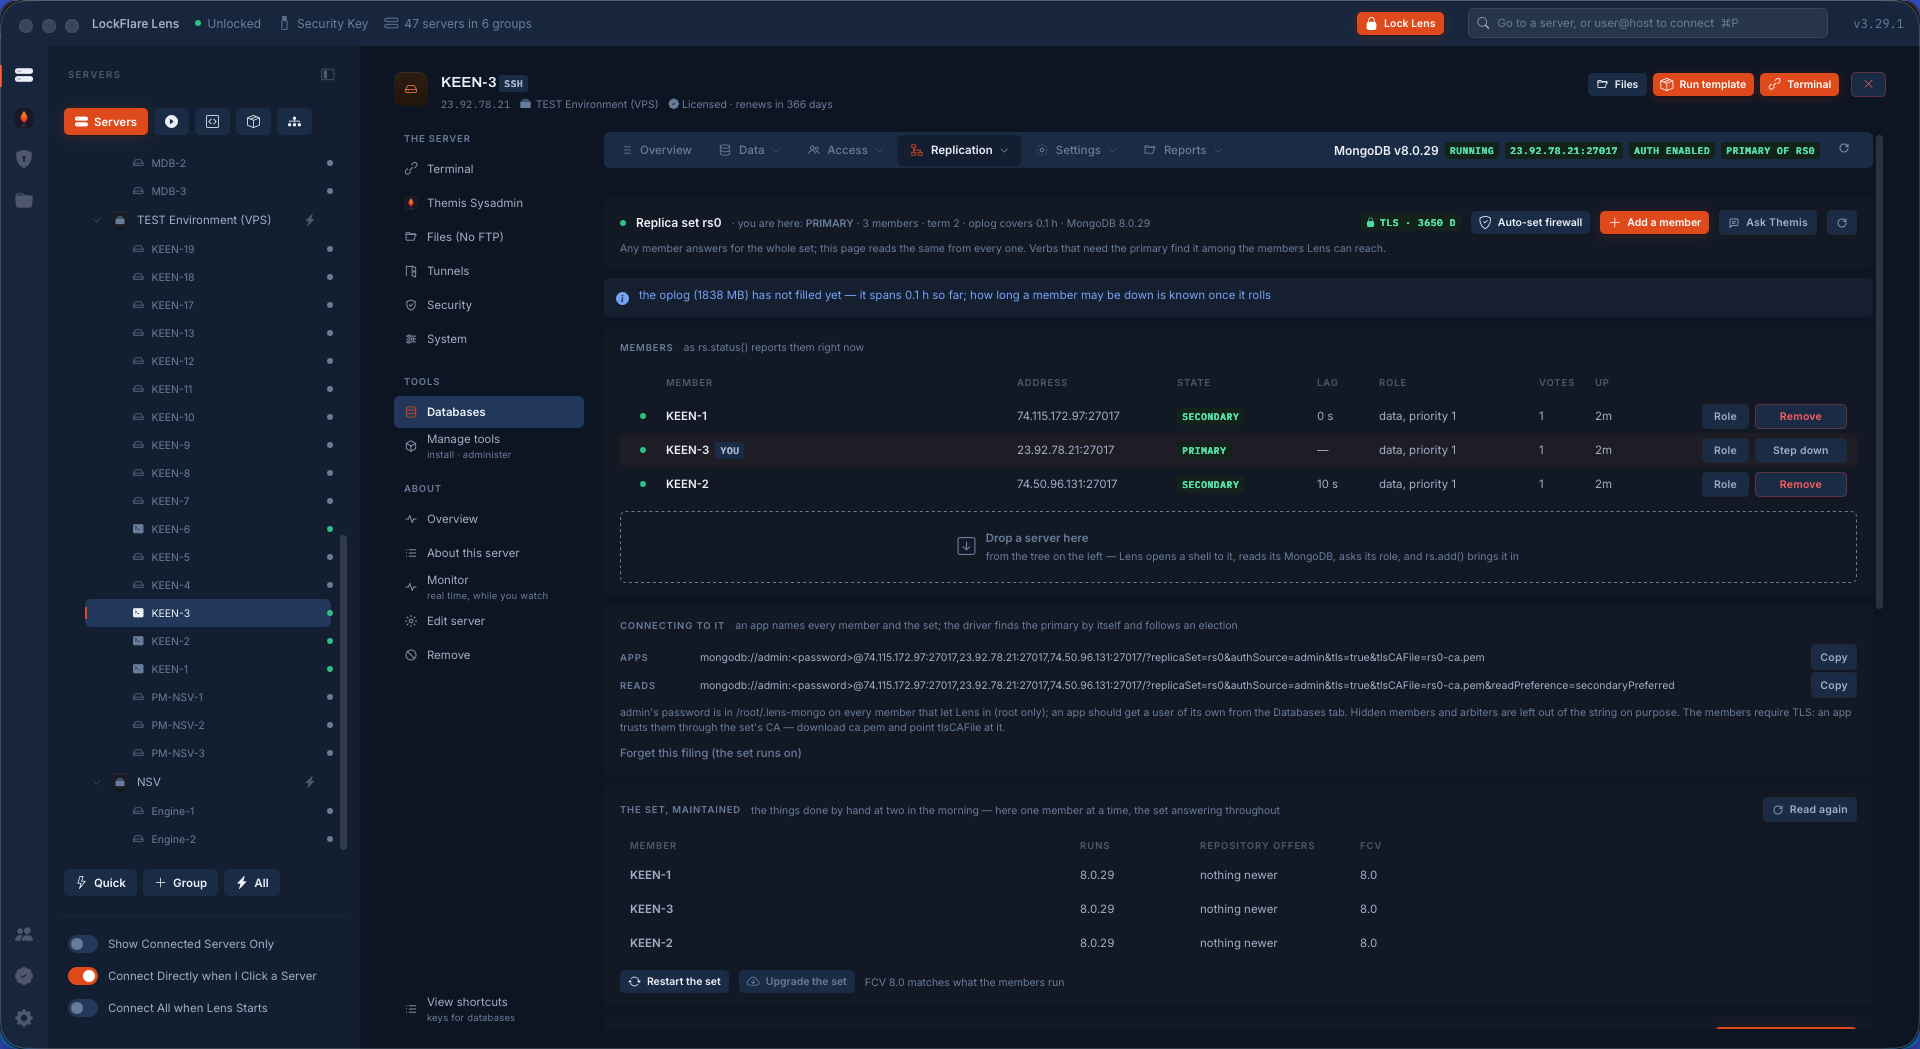Open Monitor real time item
The width and height of the screenshot is (1920, 1049).
tap(489, 587)
